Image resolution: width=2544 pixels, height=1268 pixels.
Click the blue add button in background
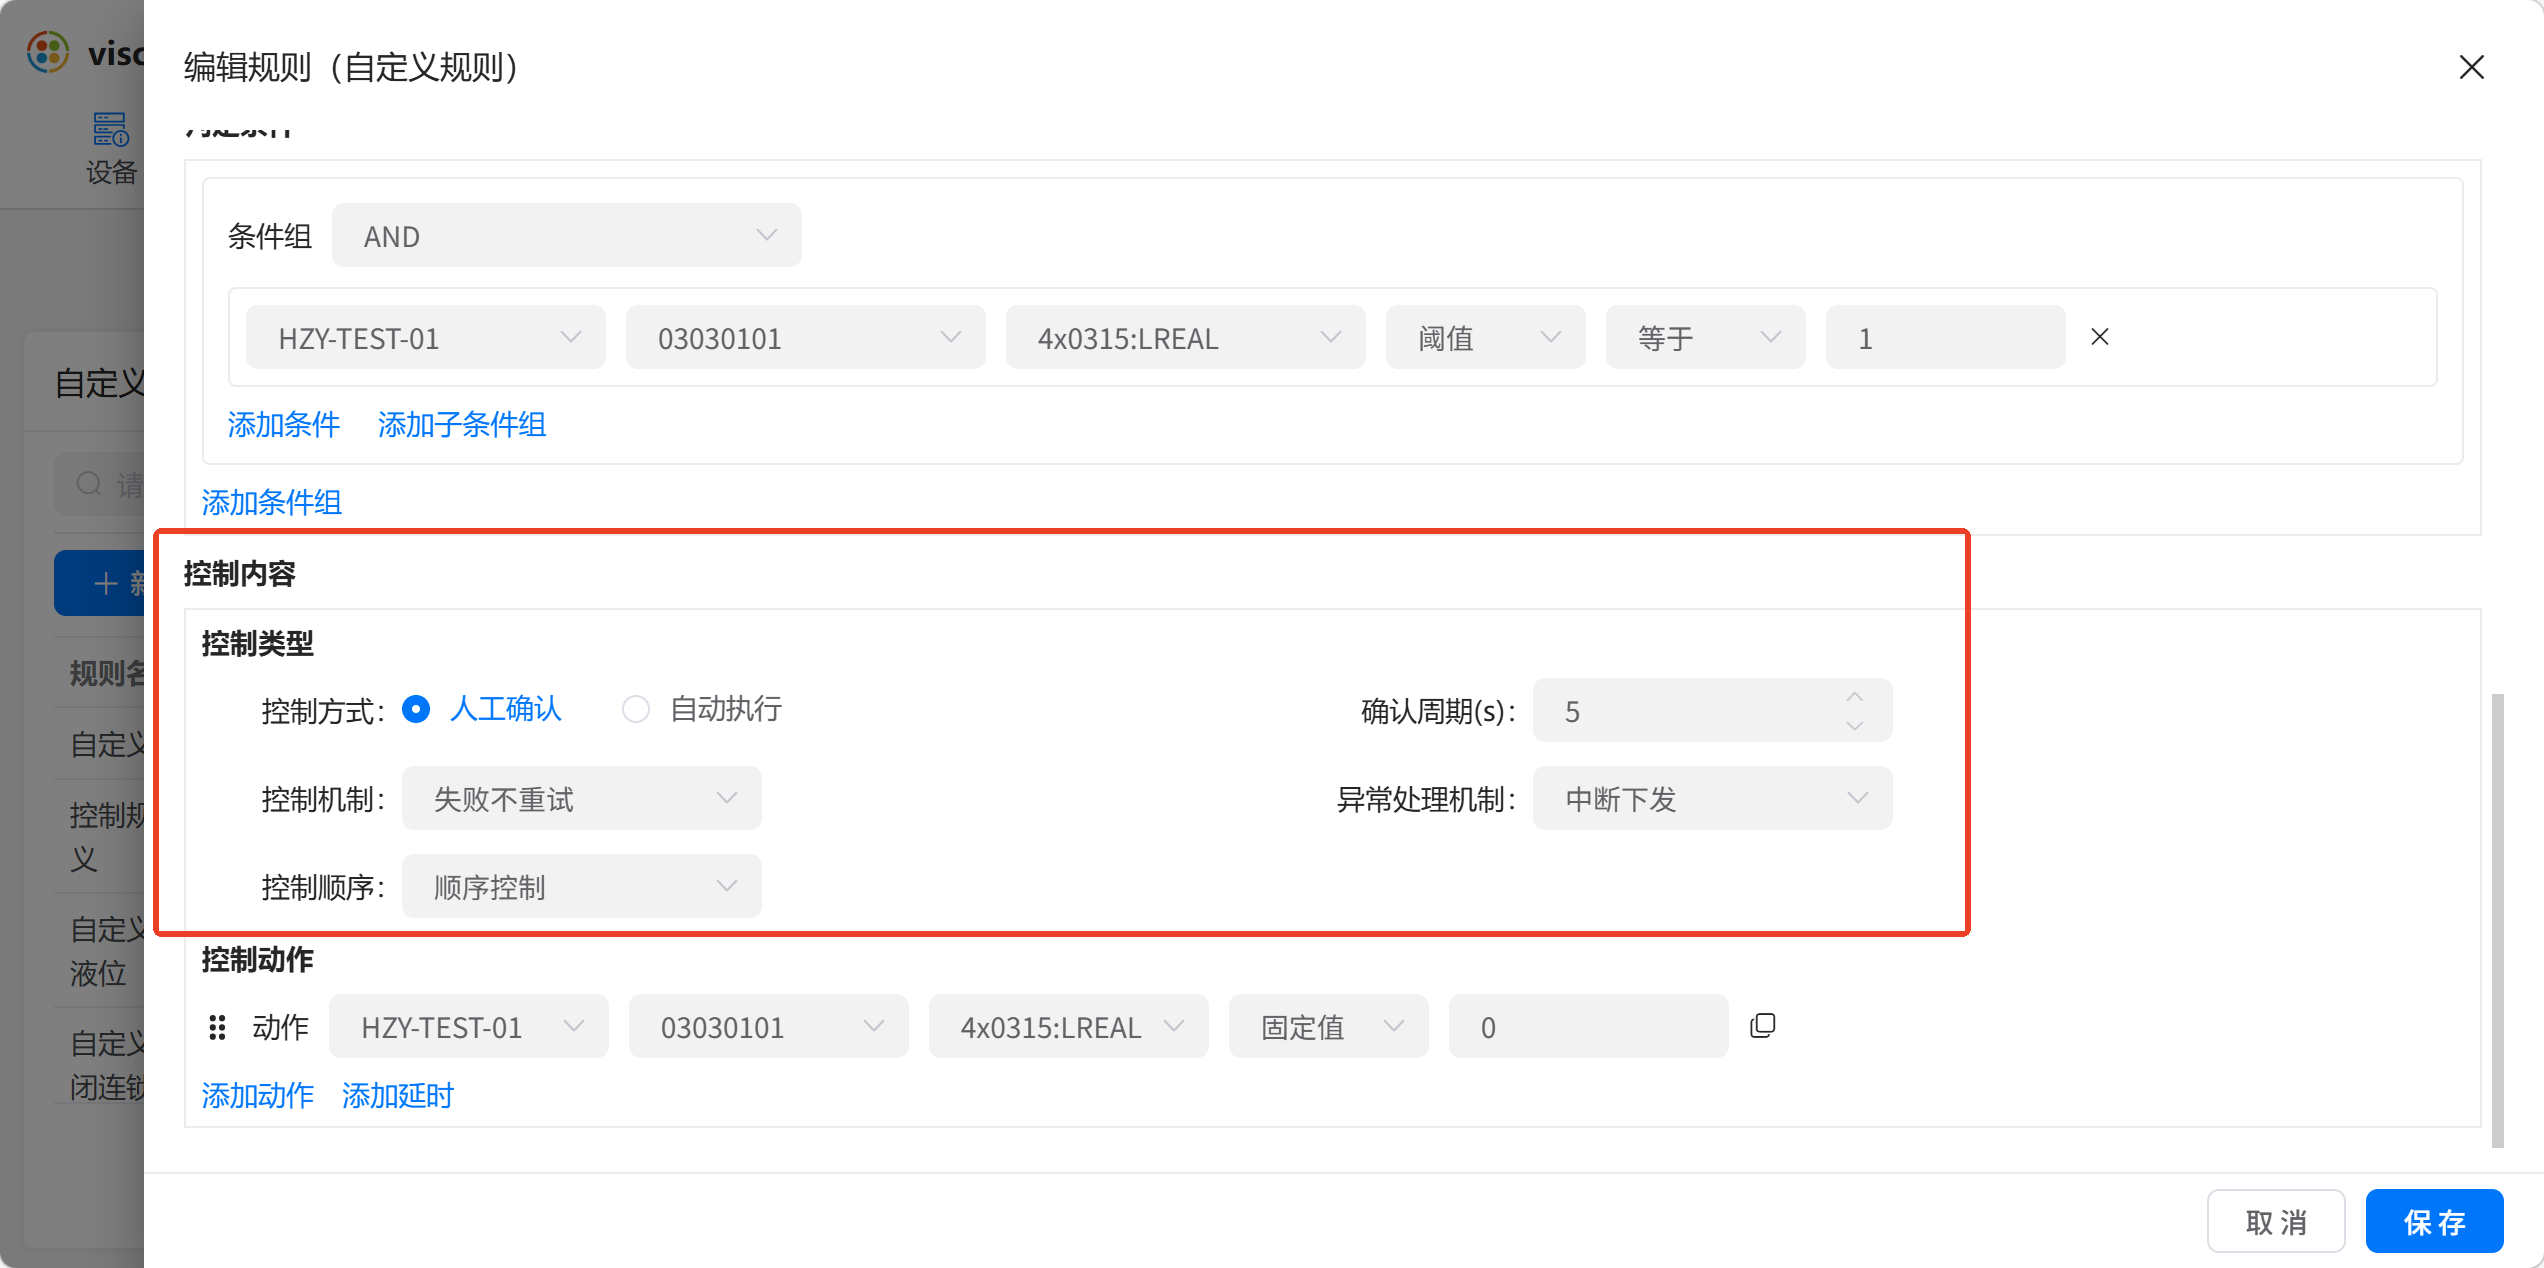pyautogui.click(x=100, y=583)
